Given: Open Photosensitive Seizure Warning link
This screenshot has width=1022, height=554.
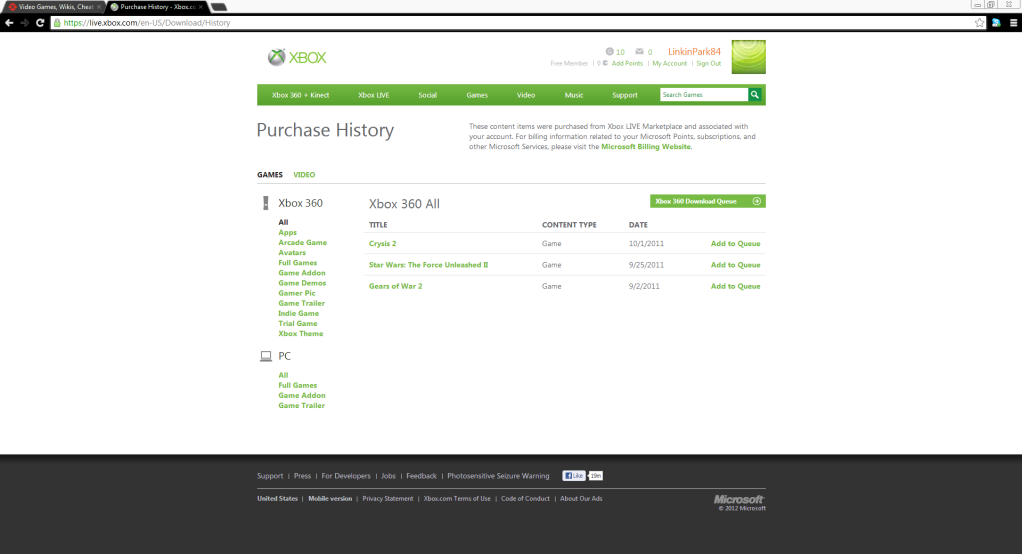Looking at the screenshot, I should [498, 476].
